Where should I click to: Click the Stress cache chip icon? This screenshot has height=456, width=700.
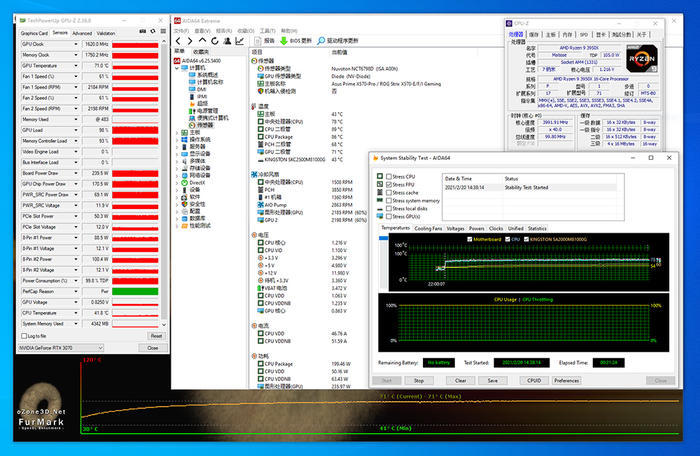pyautogui.click(x=380, y=192)
